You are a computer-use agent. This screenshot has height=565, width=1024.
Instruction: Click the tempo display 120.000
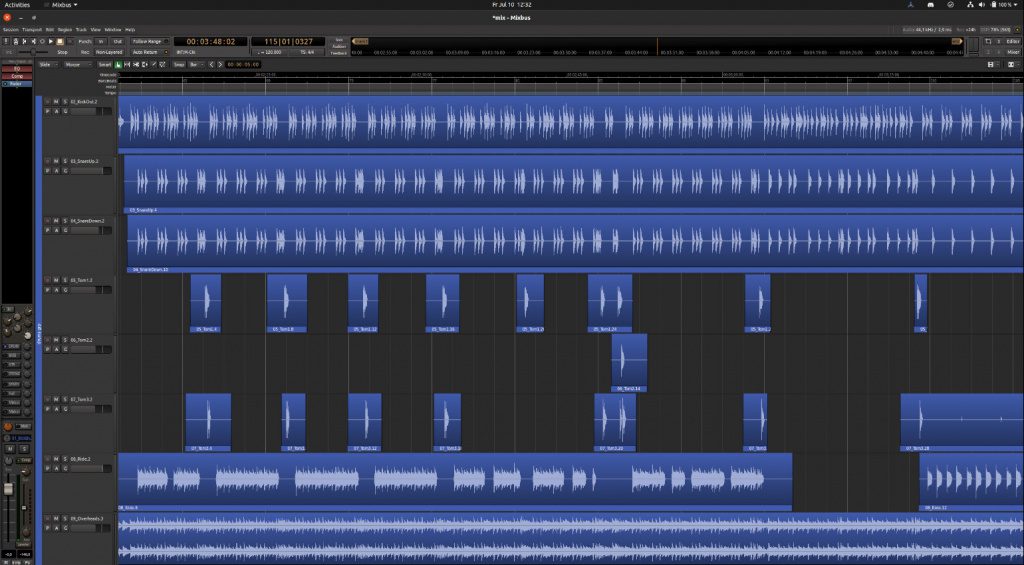(x=269, y=52)
